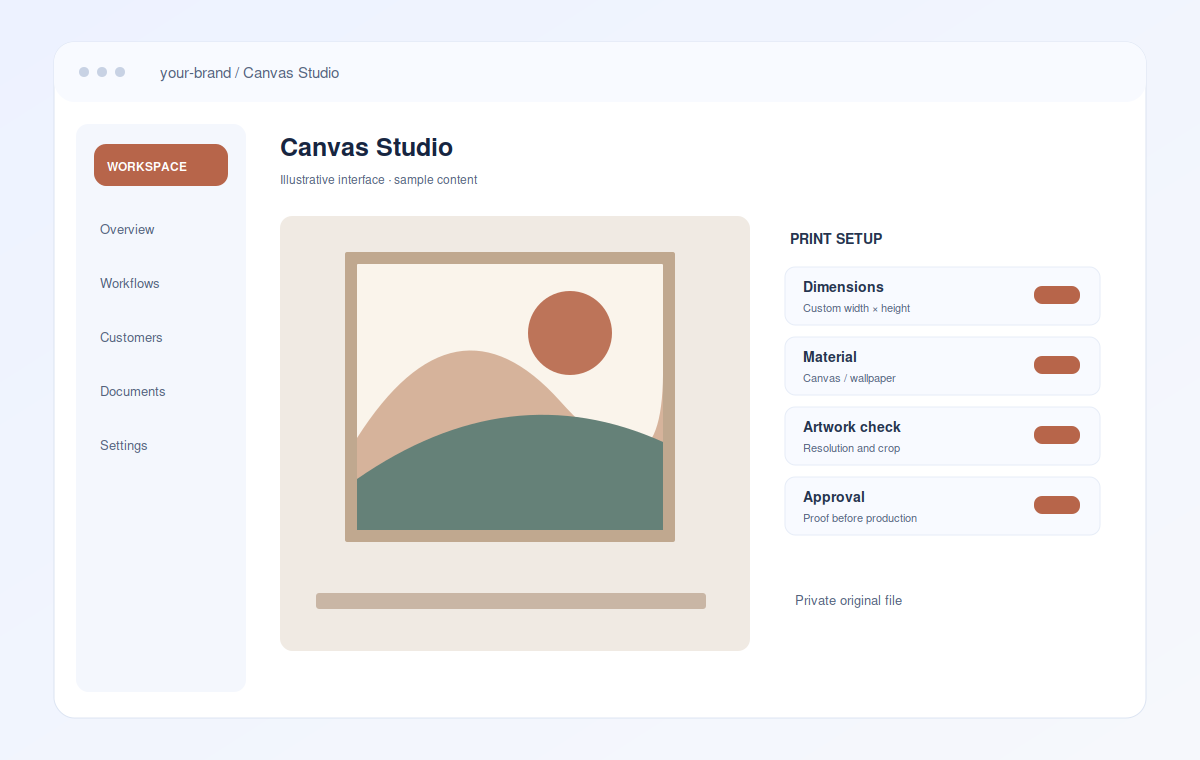1200x760 pixels.
Task: Click 'Custom width × height' description
Action: click(x=856, y=308)
